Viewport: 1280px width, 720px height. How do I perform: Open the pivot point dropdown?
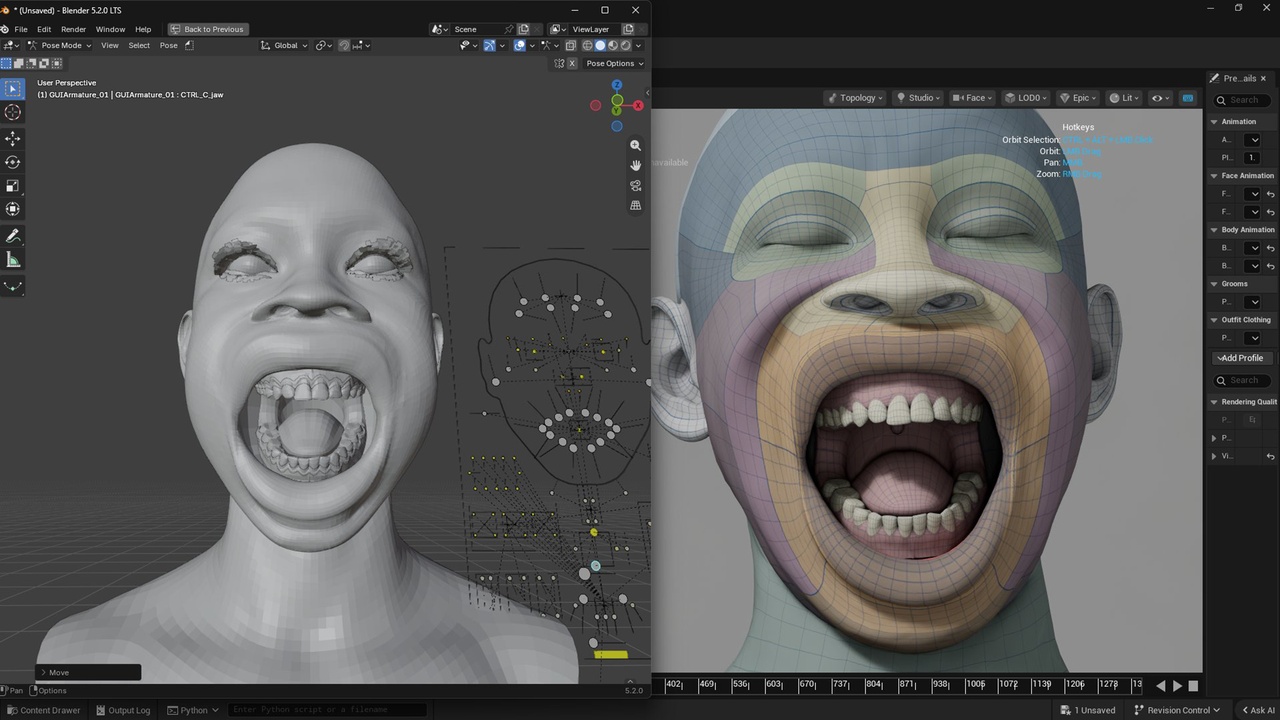coord(325,45)
